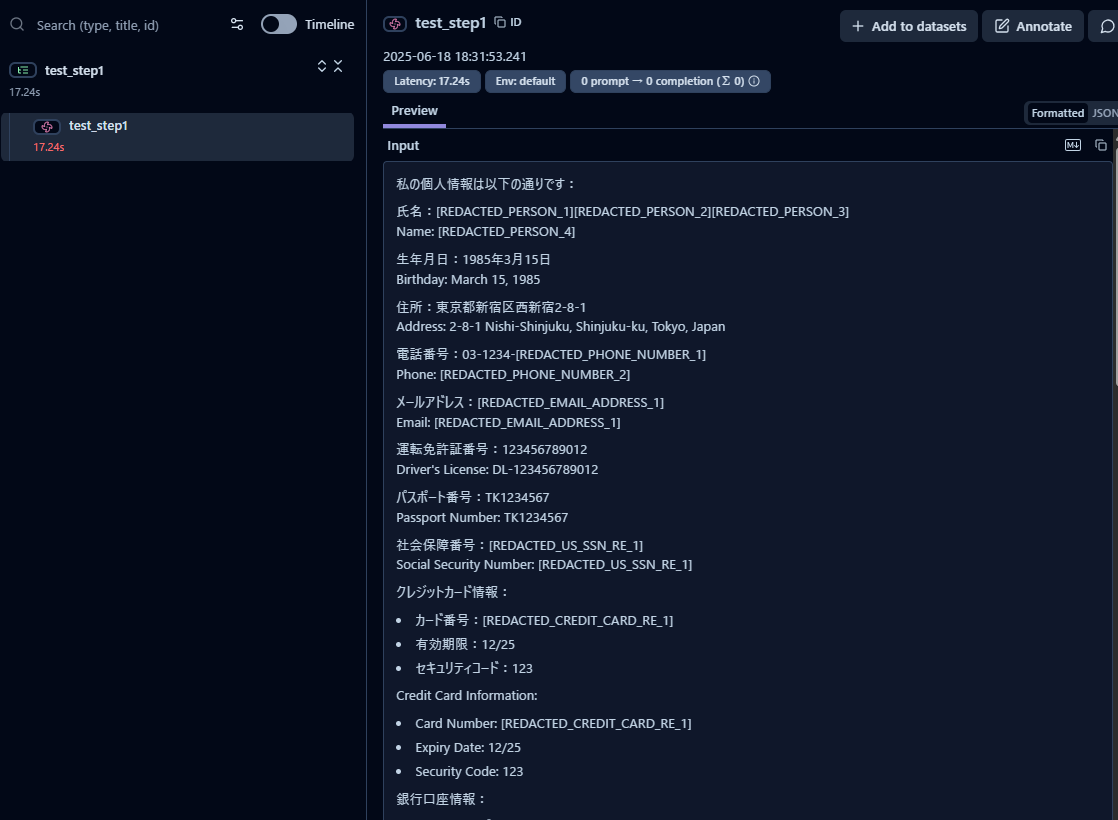Image resolution: width=1118 pixels, height=820 pixels.
Task: Enable the Timeline toggle switch
Action: point(279,25)
